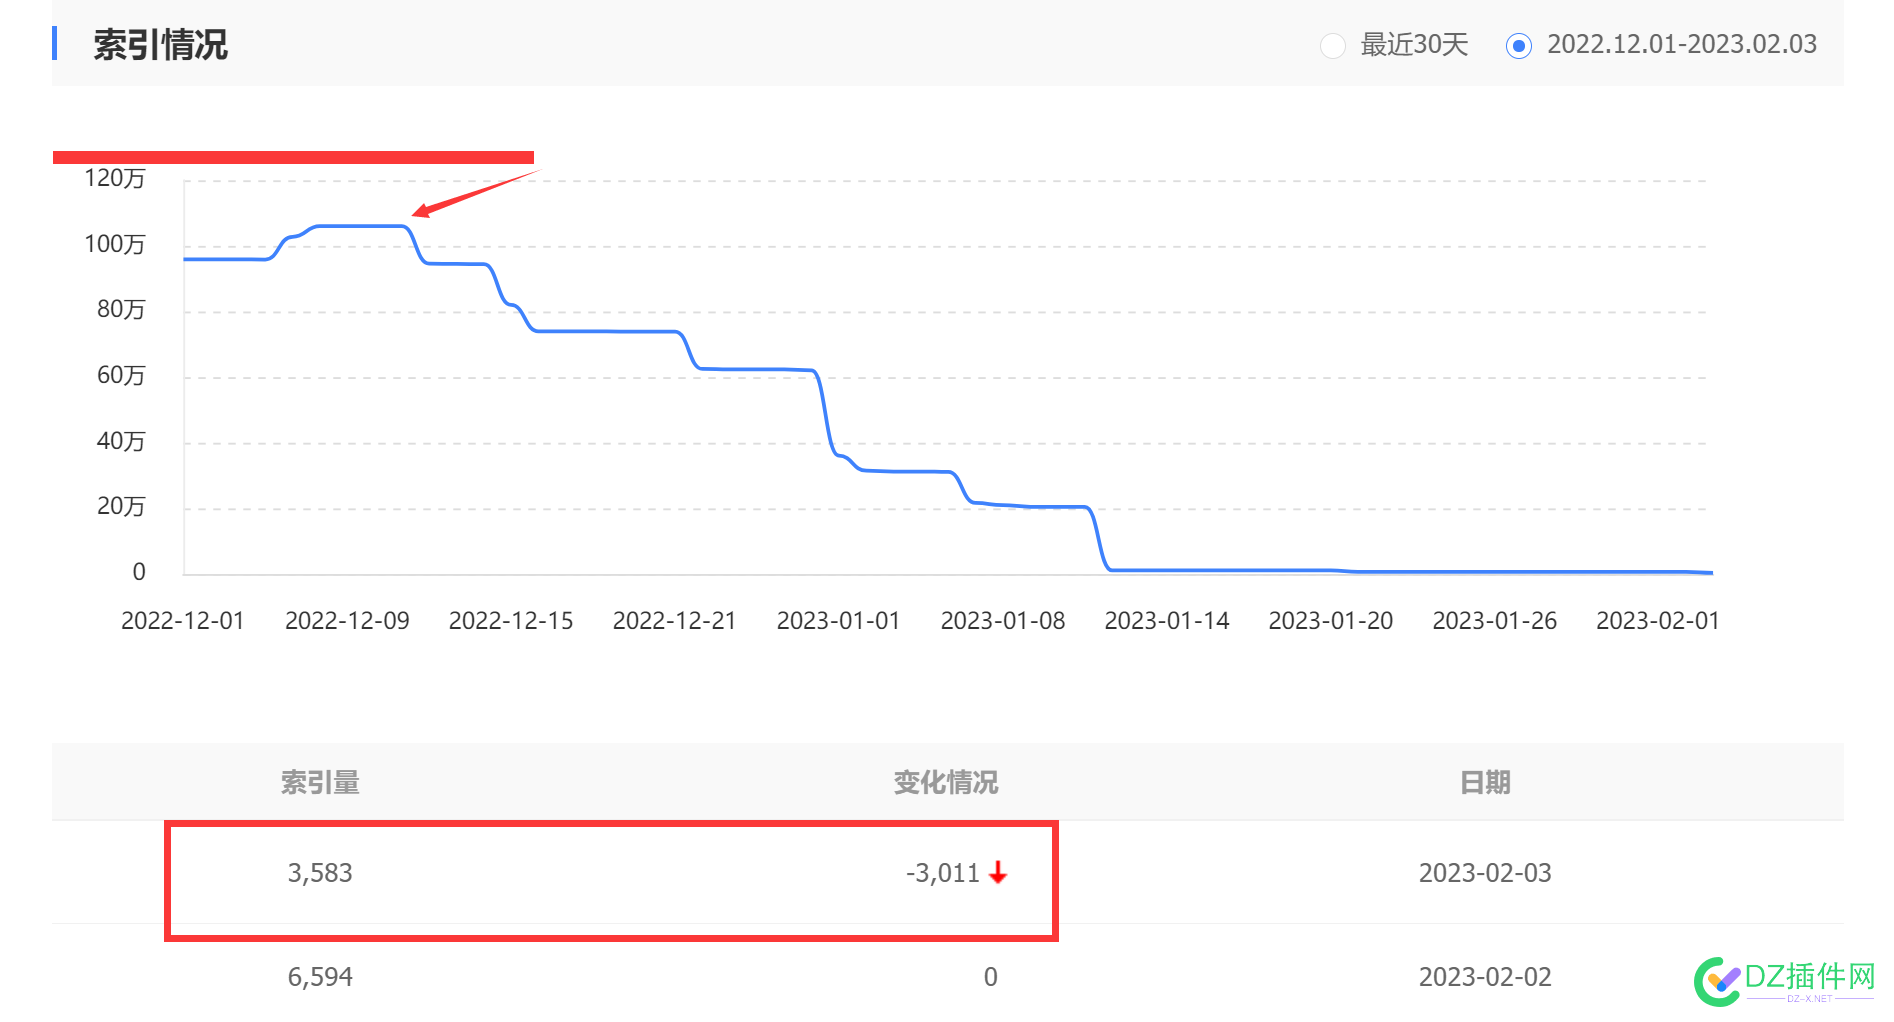Click the 2023-01-08 x-axis label
This screenshot has width=1894, height=1022.
(x=1003, y=621)
